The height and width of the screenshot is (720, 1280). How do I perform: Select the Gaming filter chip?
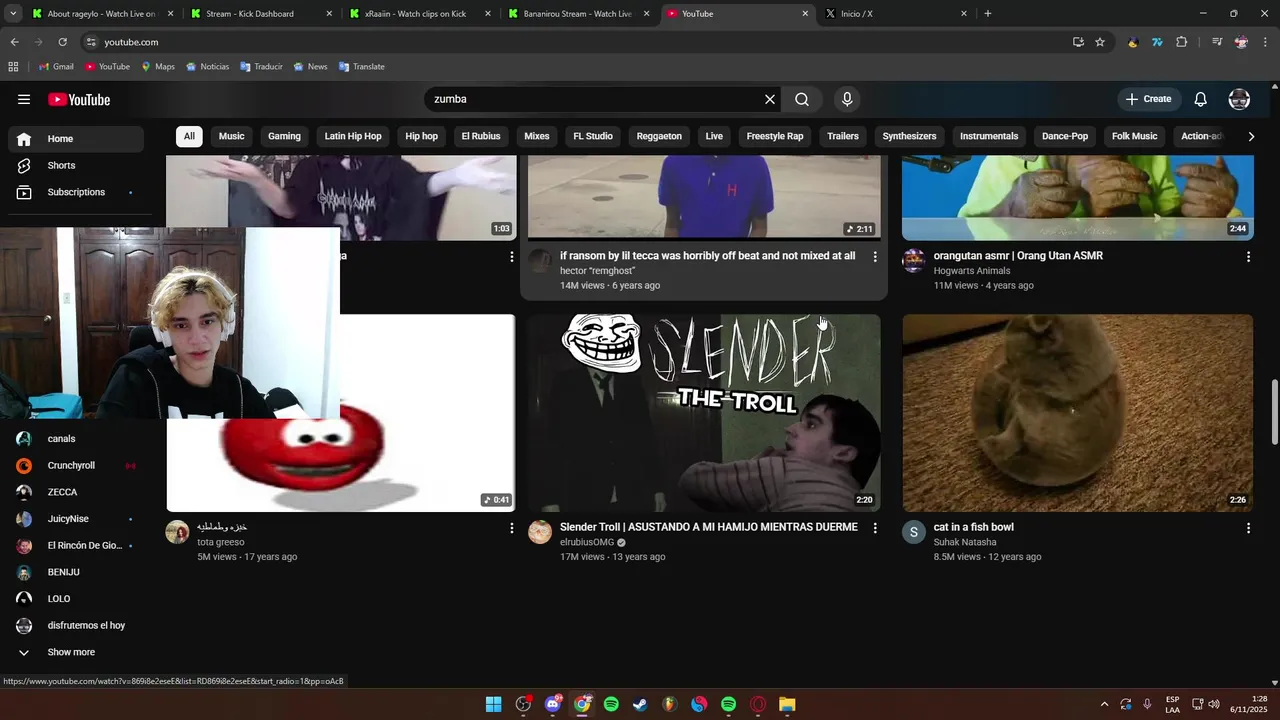click(x=284, y=136)
